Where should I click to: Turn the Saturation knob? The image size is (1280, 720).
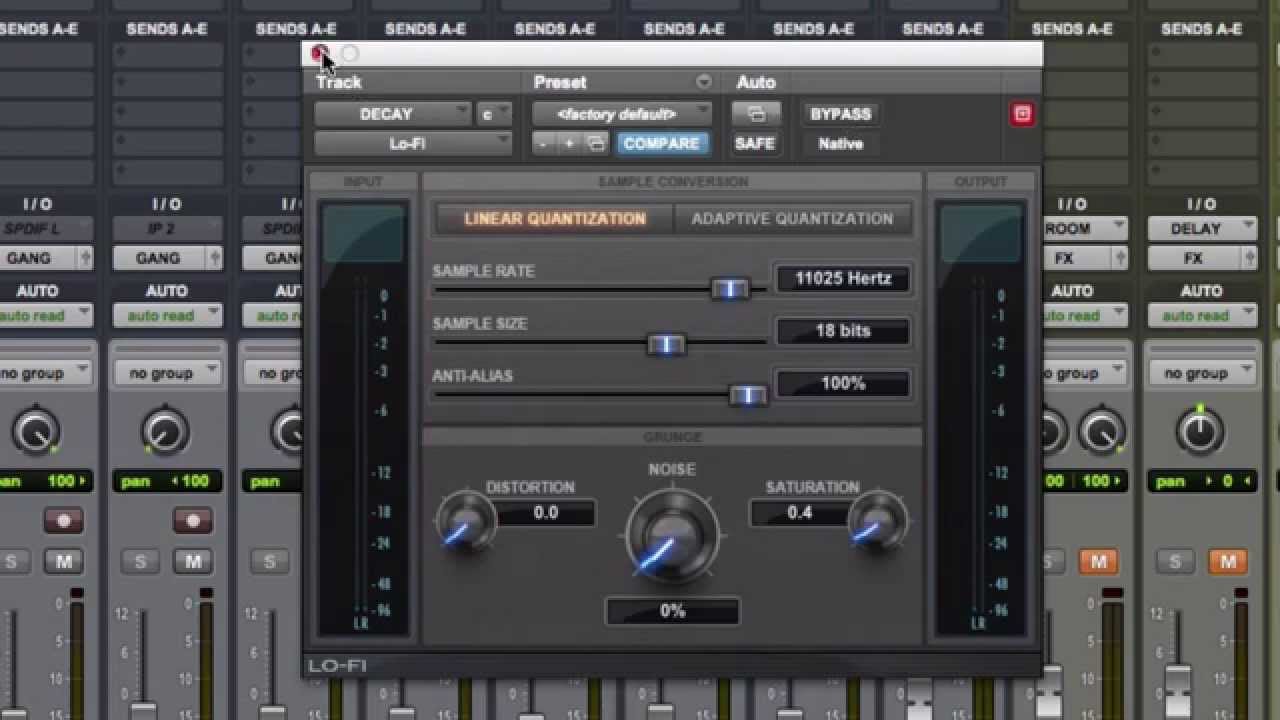878,522
